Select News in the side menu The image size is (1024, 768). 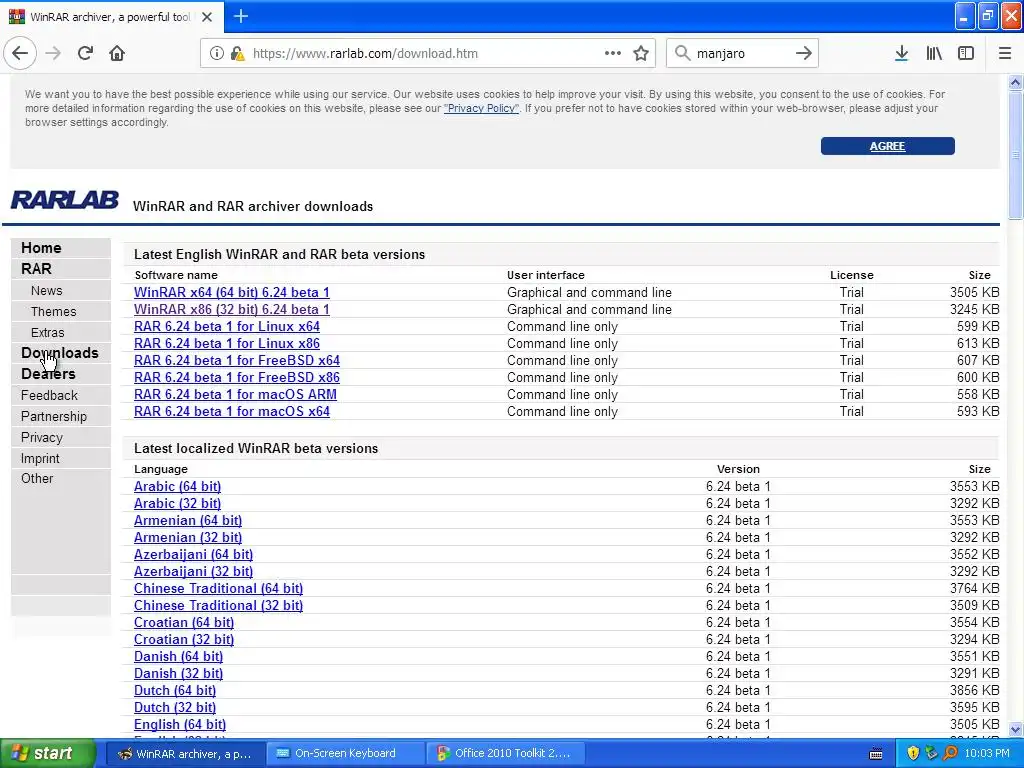(46, 290)
